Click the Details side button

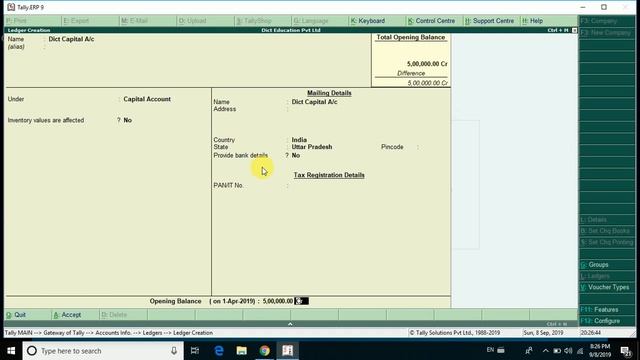607,220
